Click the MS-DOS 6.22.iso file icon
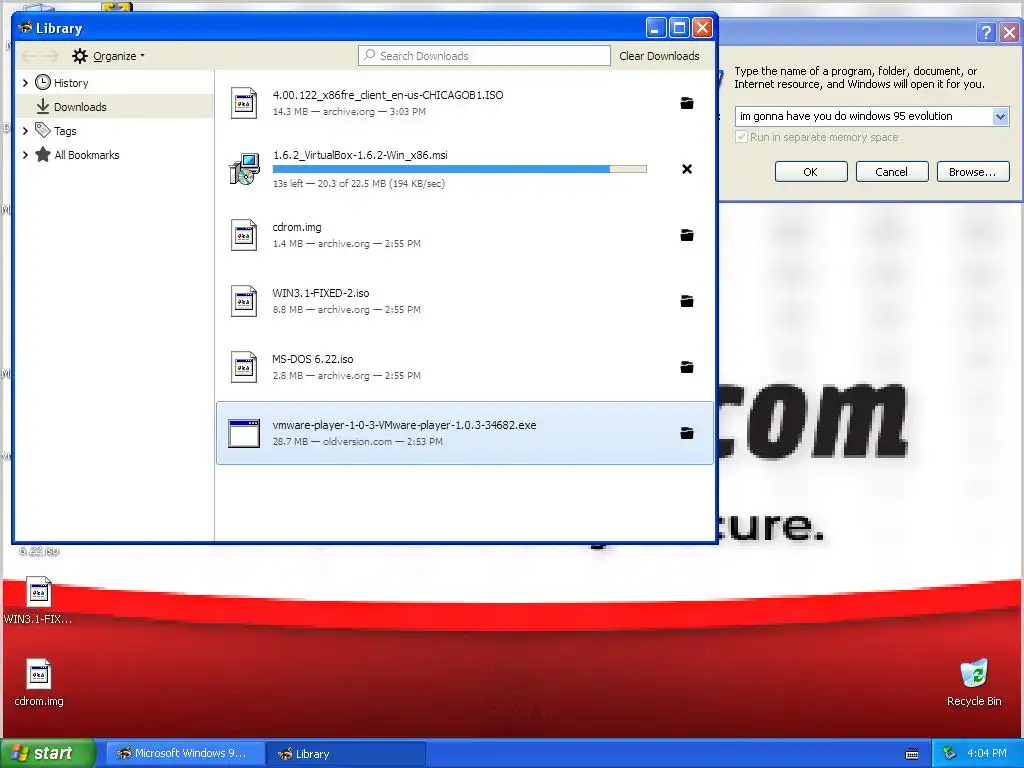The height and width of the screenshot is (768, 1024). click(244, 367)
